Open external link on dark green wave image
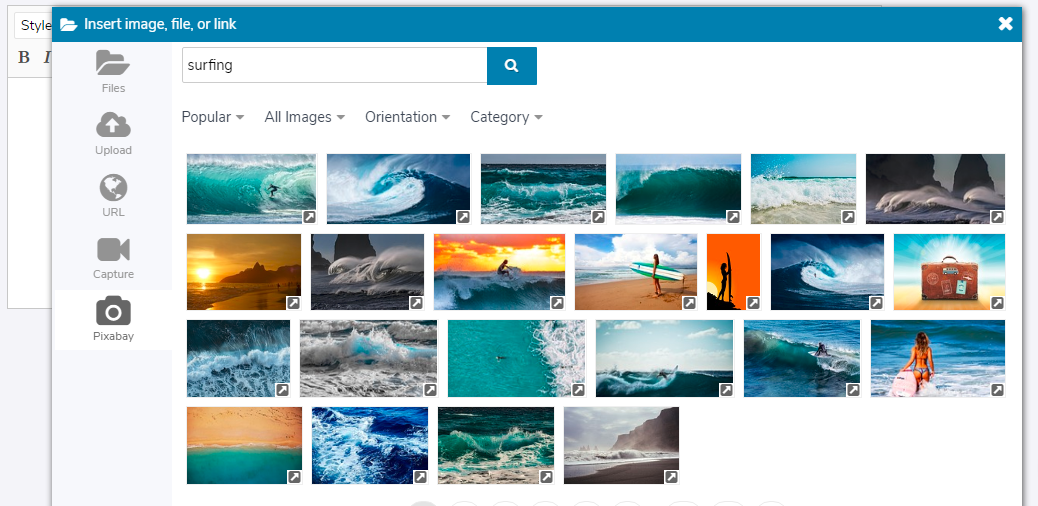Image resolution: width=1038 pixels, height=506 pixels. tap(733, 217)
